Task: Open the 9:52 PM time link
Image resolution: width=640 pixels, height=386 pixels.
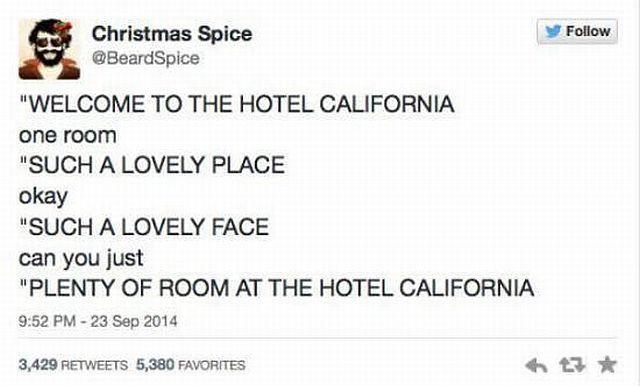Action: pyautogui.click(x=47, y=321)
